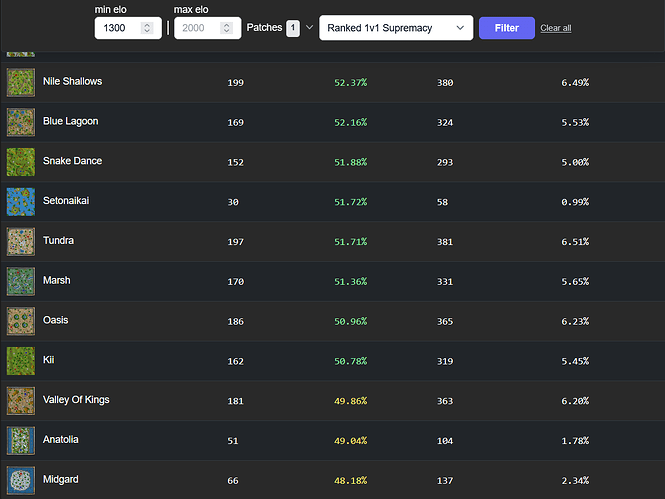Click the max elo stepper arrows
Viewport: 665px width, 499px height.
tap(227, 28)
